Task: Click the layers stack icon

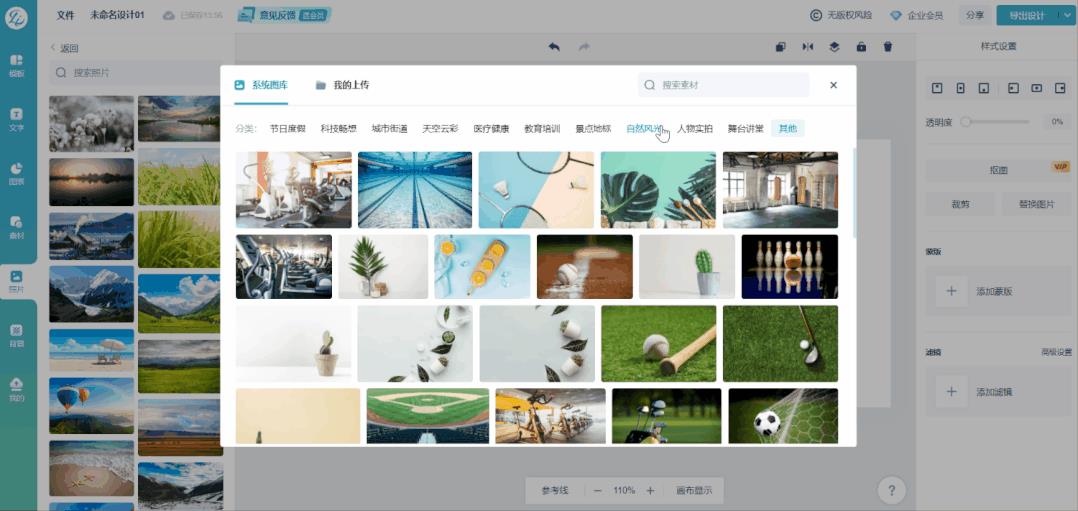Action: click(x=834, y=47)
